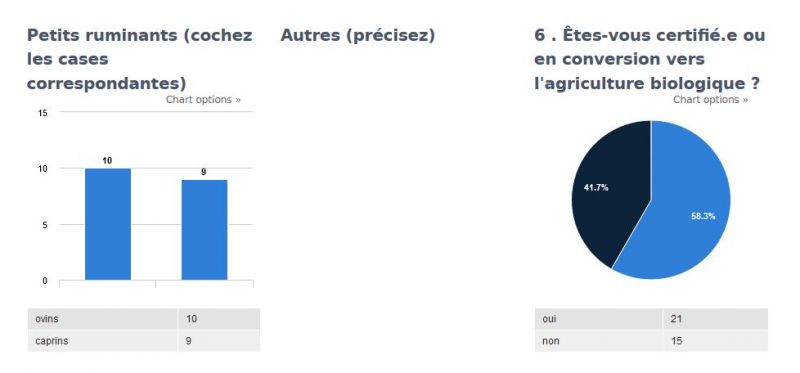Click the Petits ruminants question heading
This screenshot has width=800, height=373.
click(x=139, y=59)
